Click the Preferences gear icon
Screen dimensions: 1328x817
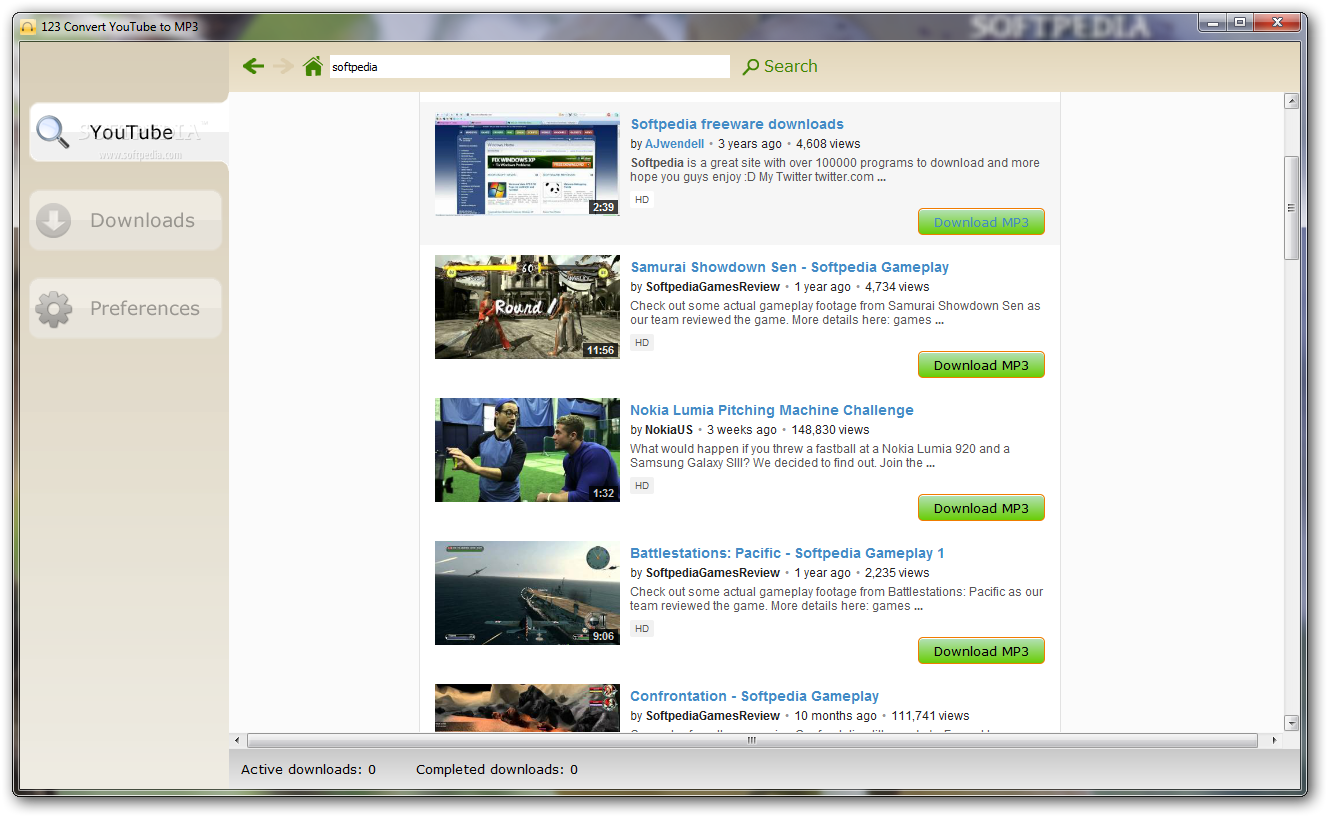point(53,309)
